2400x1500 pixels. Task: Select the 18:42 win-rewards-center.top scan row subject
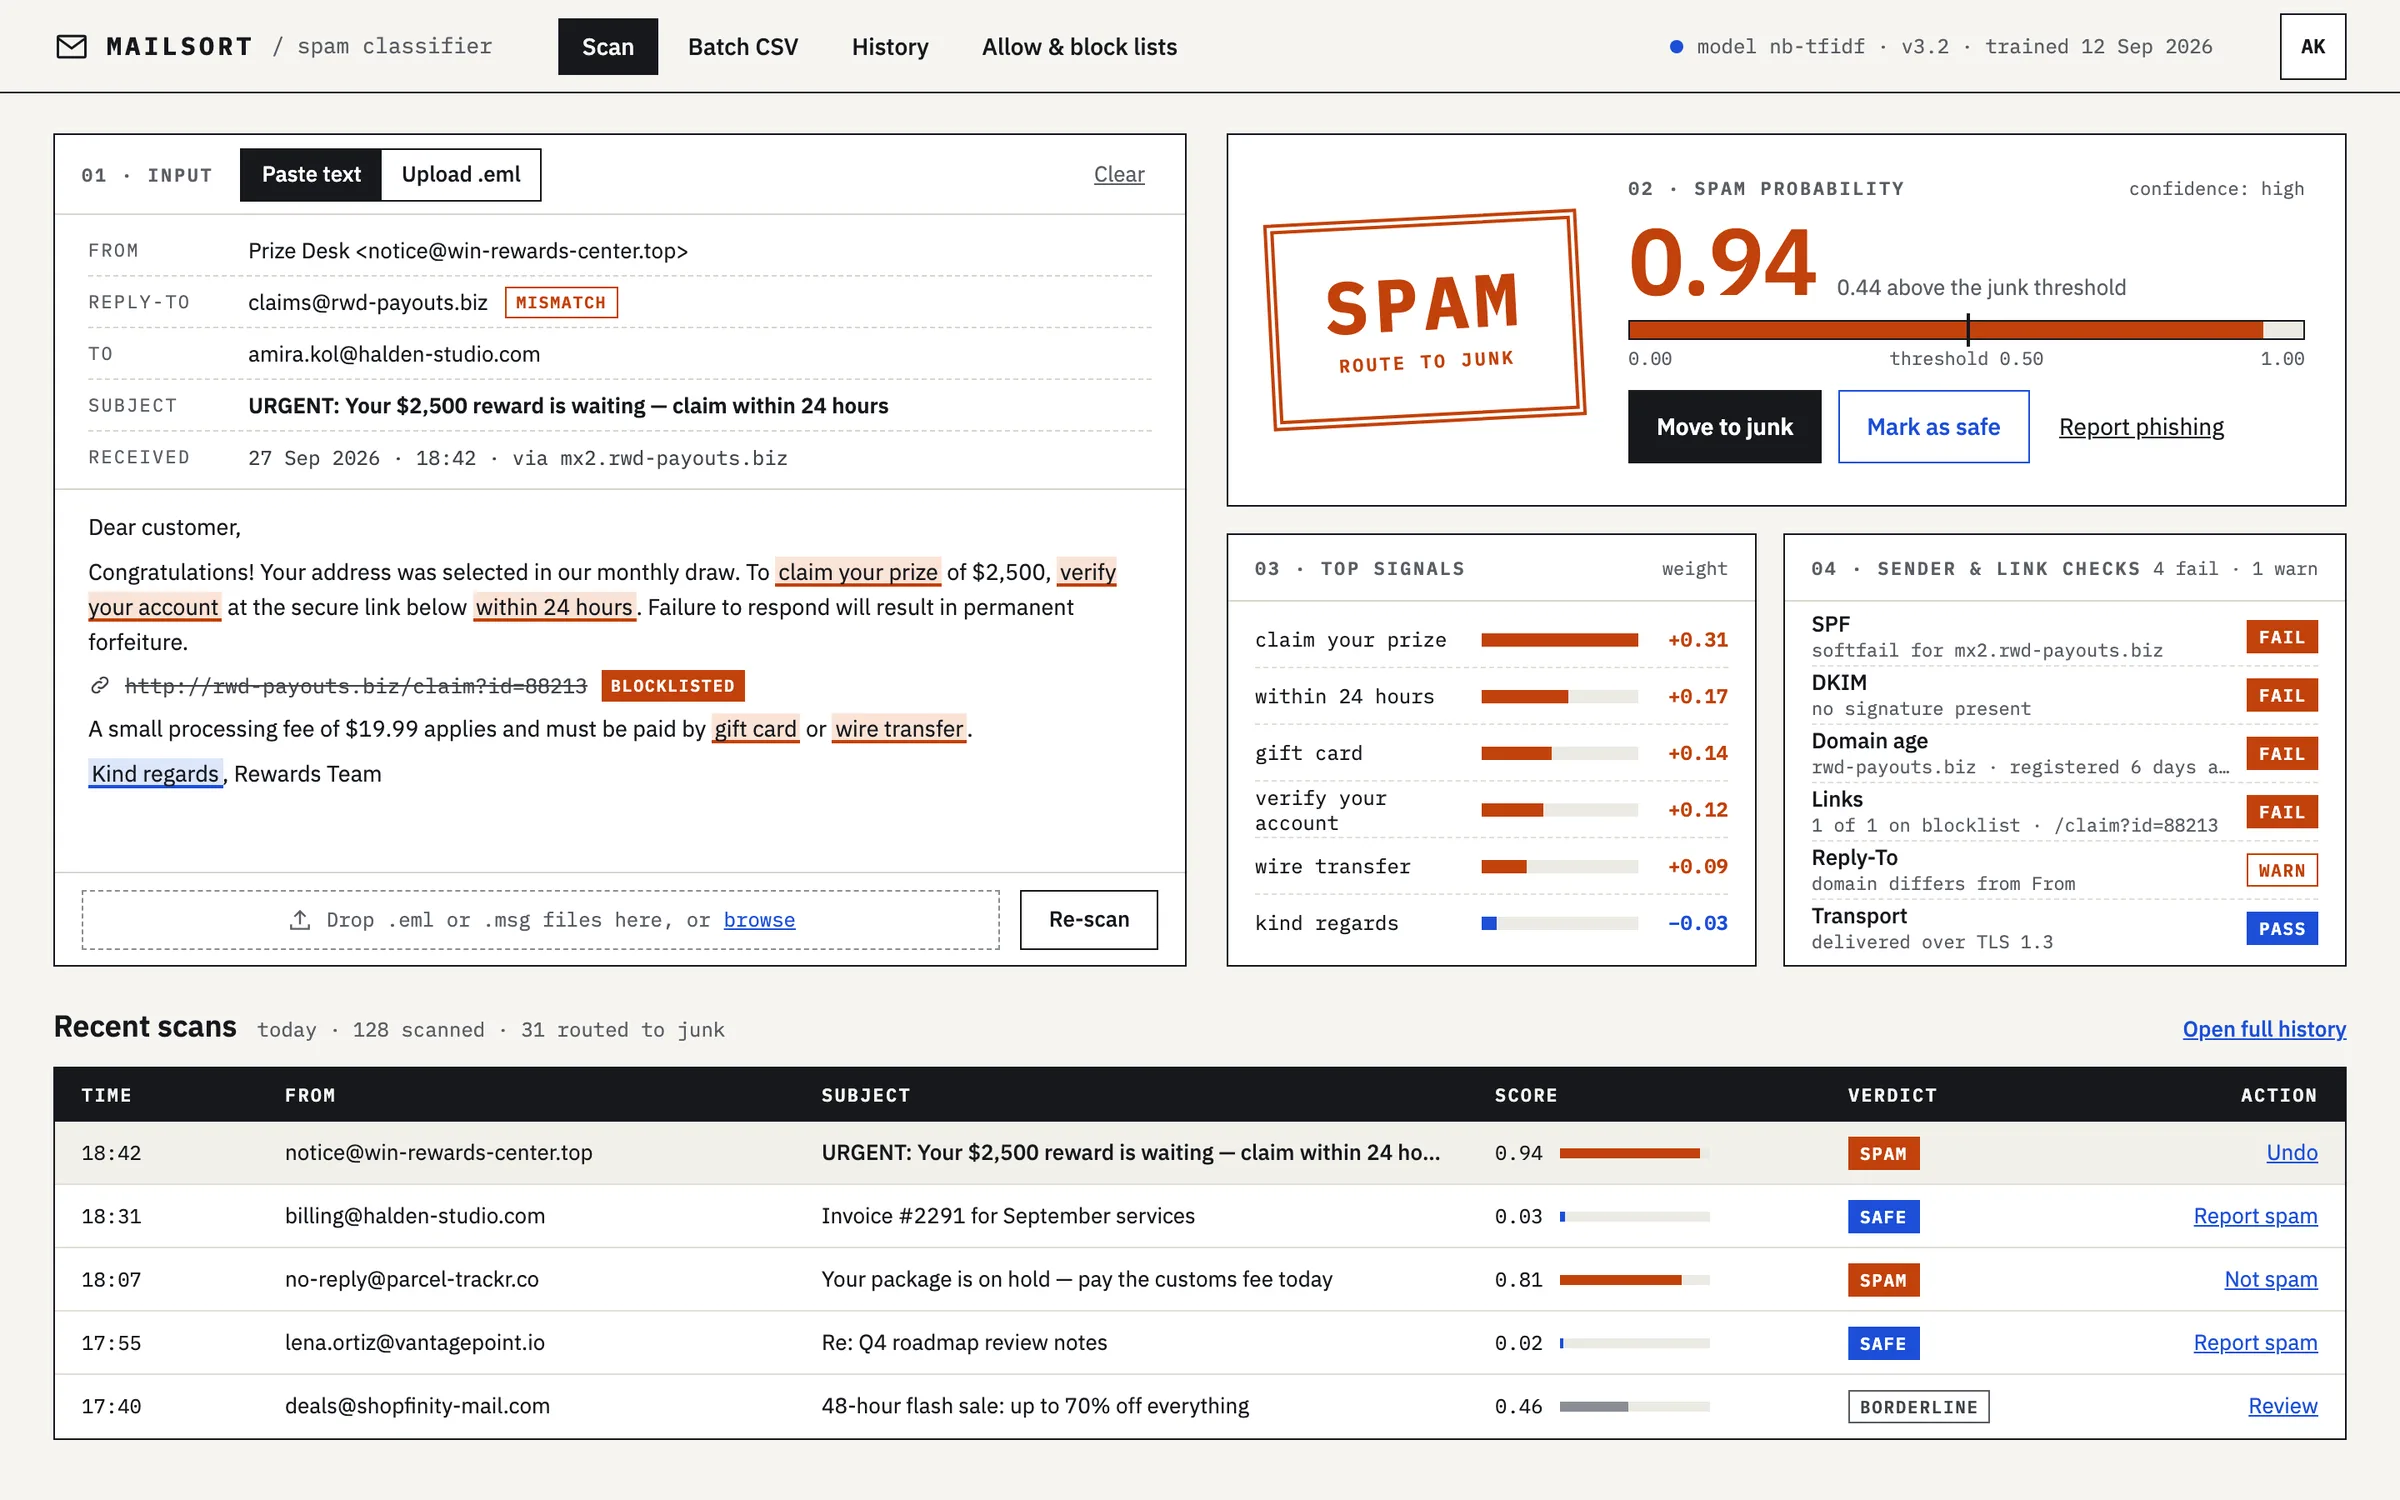point(1130,1152)
